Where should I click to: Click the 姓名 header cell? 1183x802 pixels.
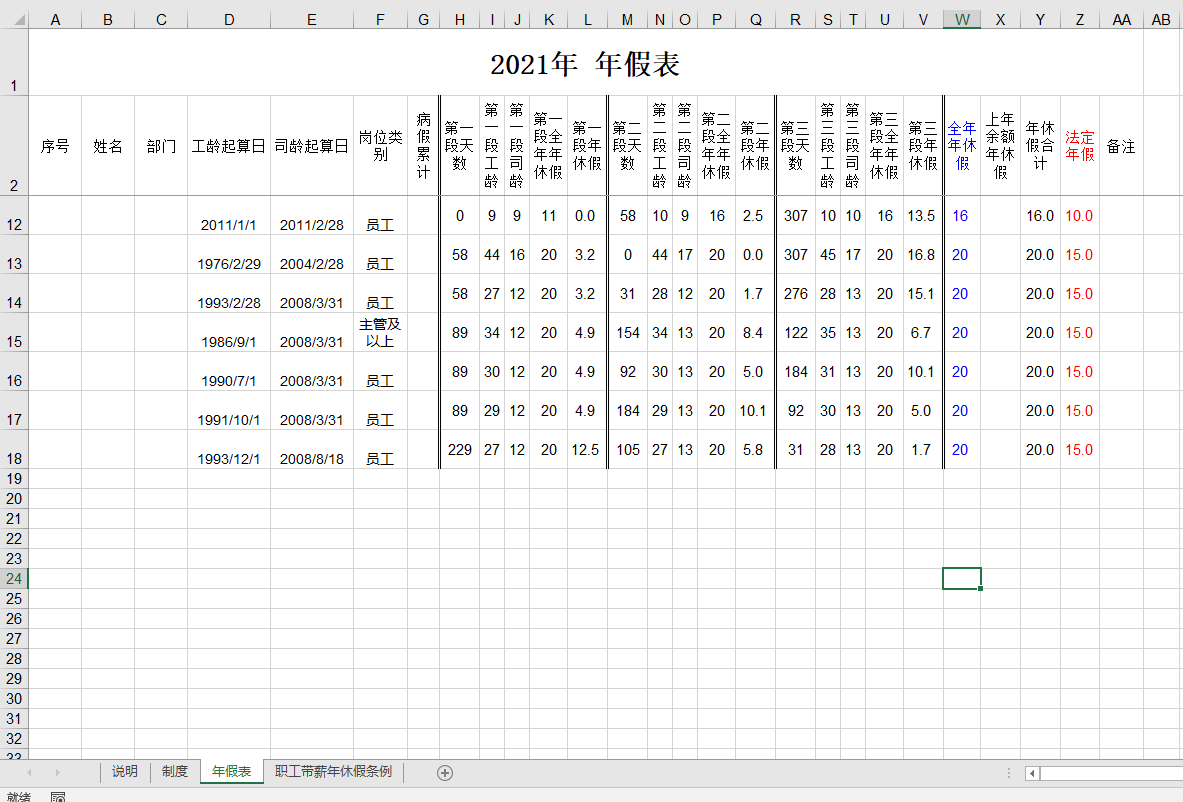(108, 146)
